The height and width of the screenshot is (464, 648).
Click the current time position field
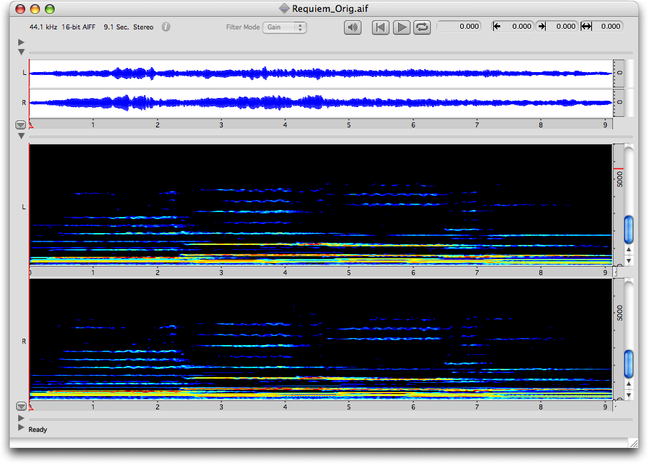click(460, 27)
